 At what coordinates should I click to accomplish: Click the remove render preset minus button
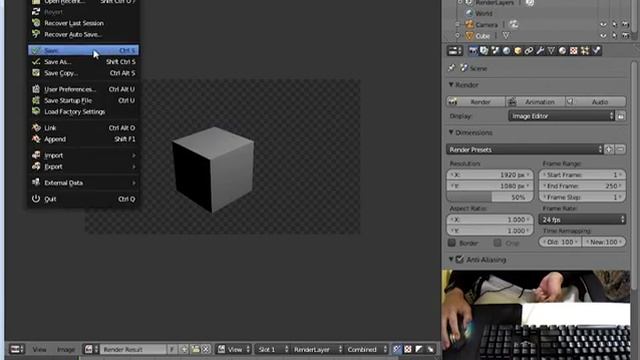coord(620,149)
